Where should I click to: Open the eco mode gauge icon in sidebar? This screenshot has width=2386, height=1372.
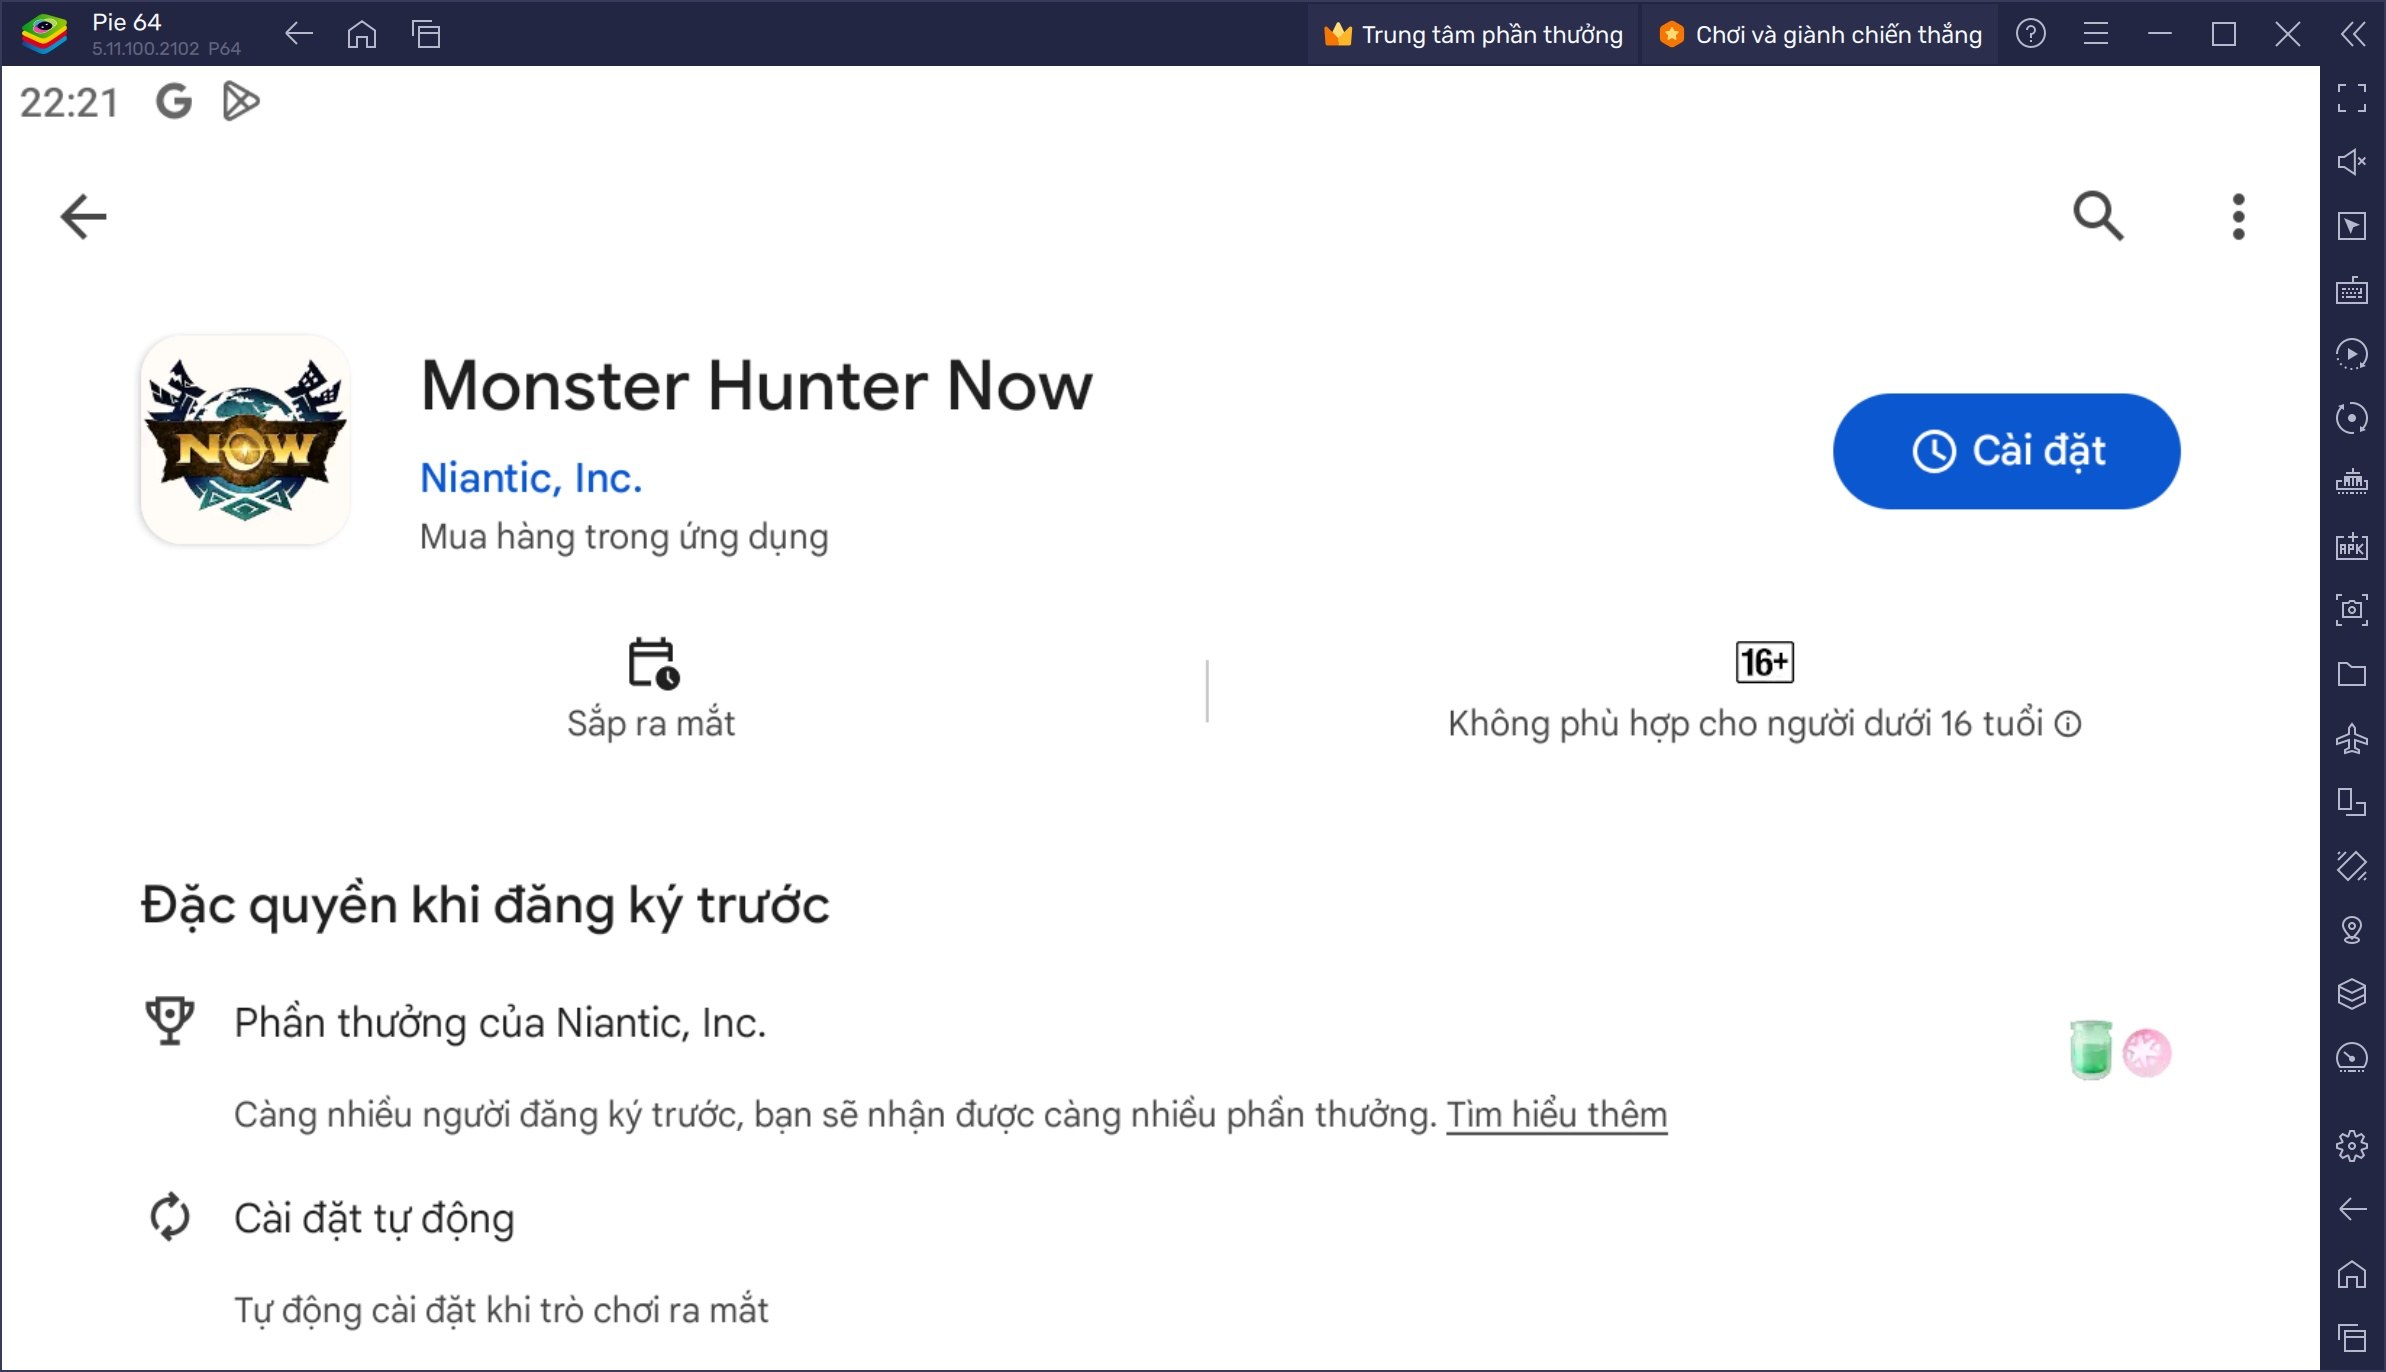[2352, 1057]
